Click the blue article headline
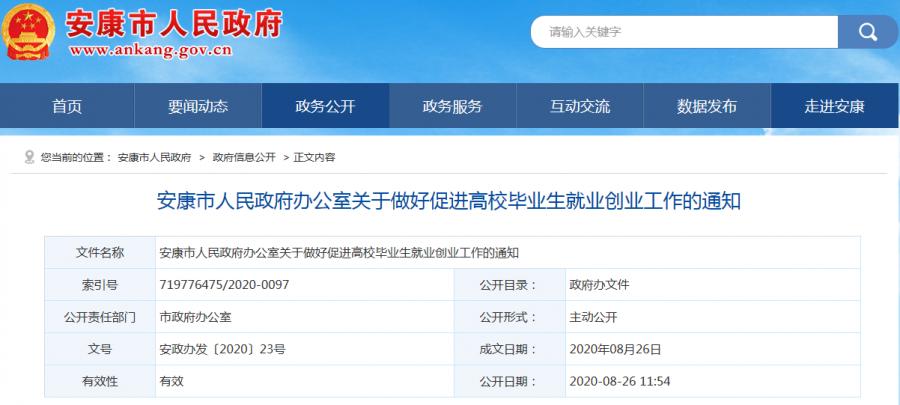 pyautogui.click(x=449, y=202)
